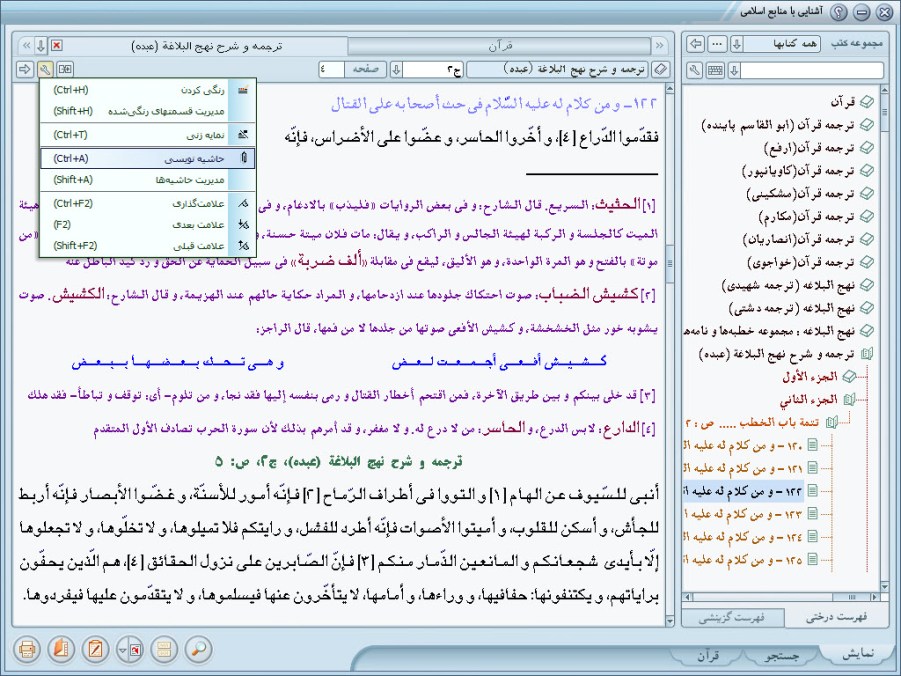Switch to the نمایش tab at the bottom
This screenshot has width=901, height=676.
pyautogui.click(x=858, y=654)
